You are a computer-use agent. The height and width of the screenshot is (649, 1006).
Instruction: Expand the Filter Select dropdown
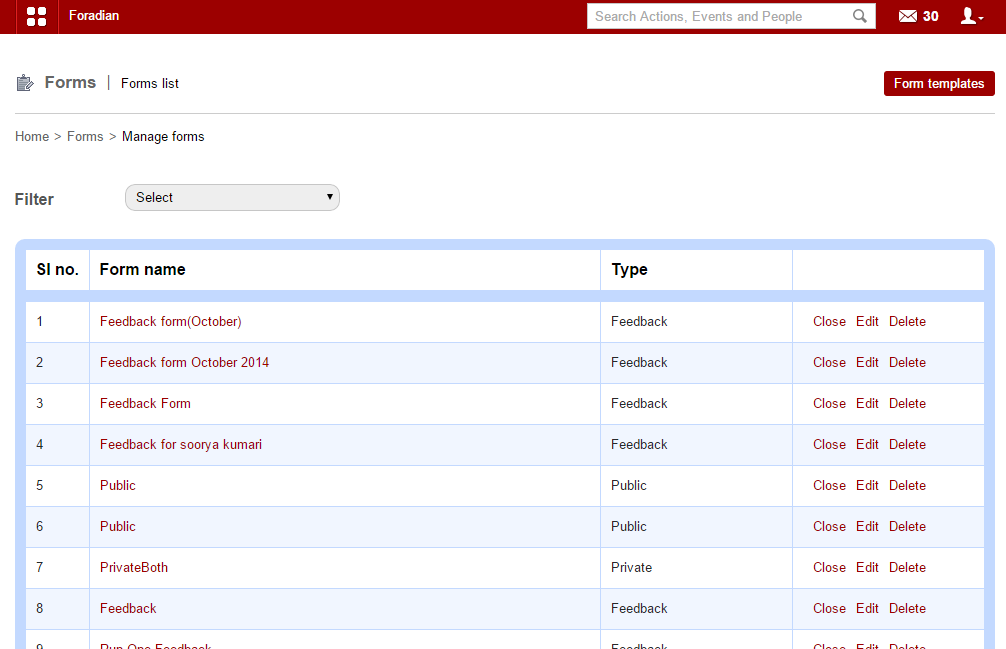(x=232, y=198)
